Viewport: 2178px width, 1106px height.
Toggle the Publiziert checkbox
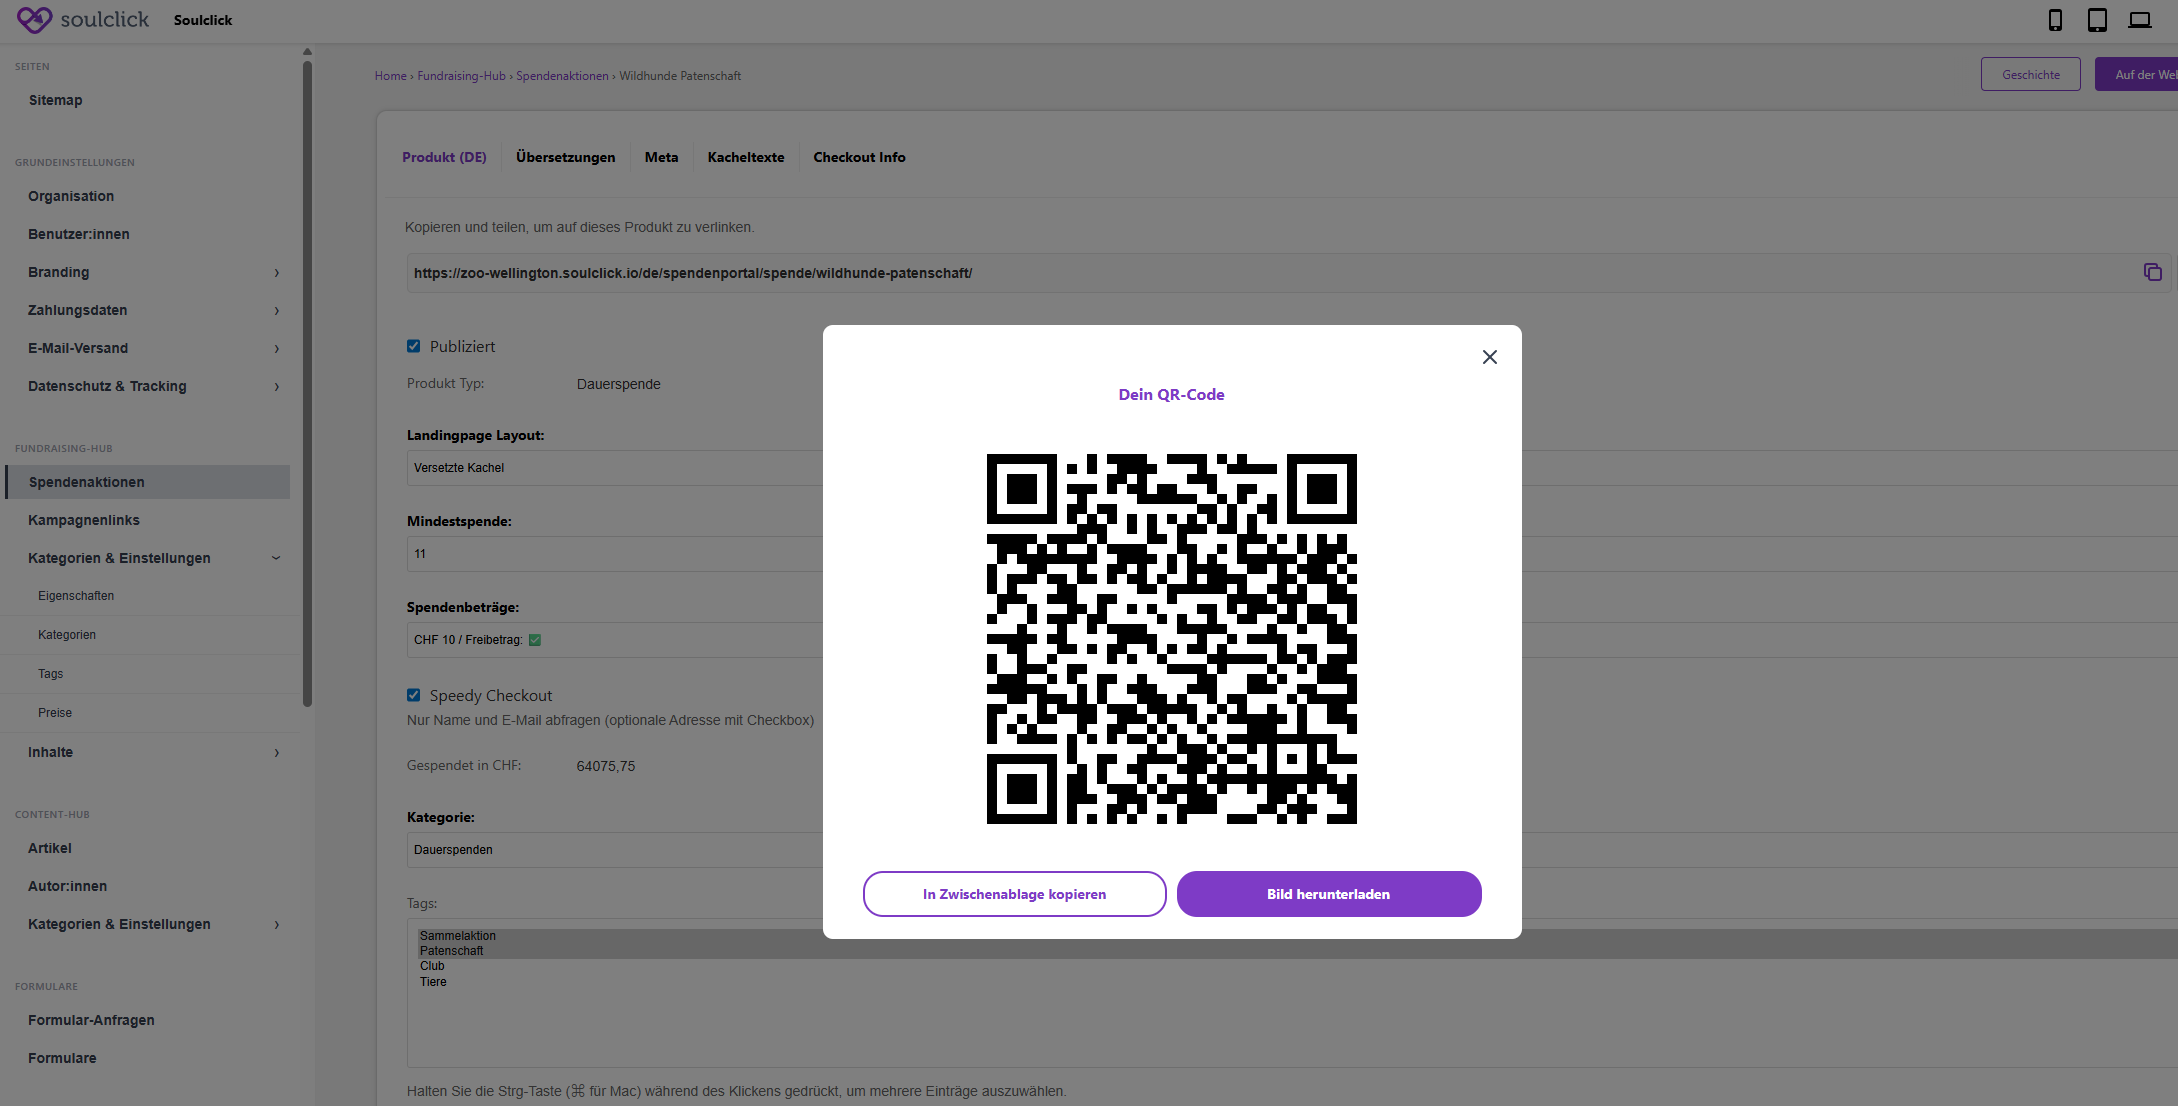413,346
